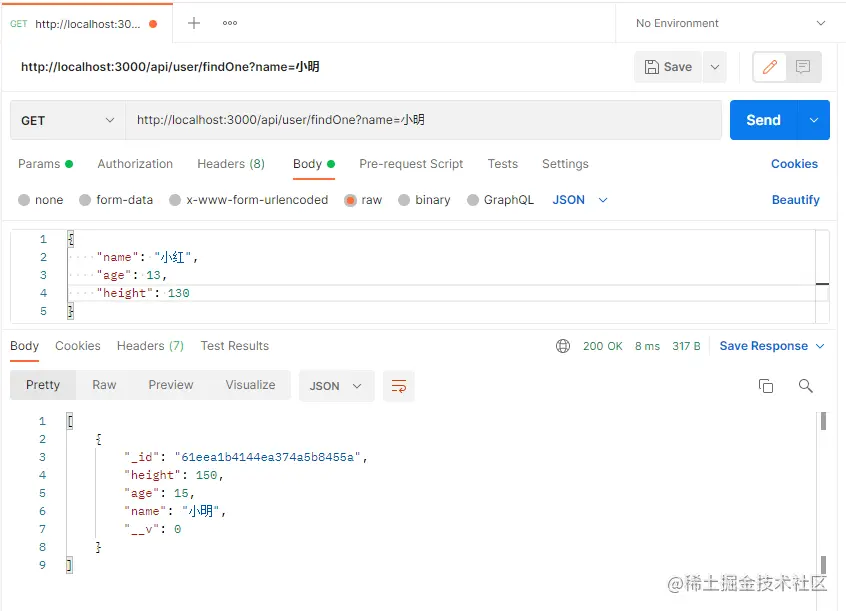Click the _id value 61eea1b4144ea374a5b8455a

(x=268, y=457)
